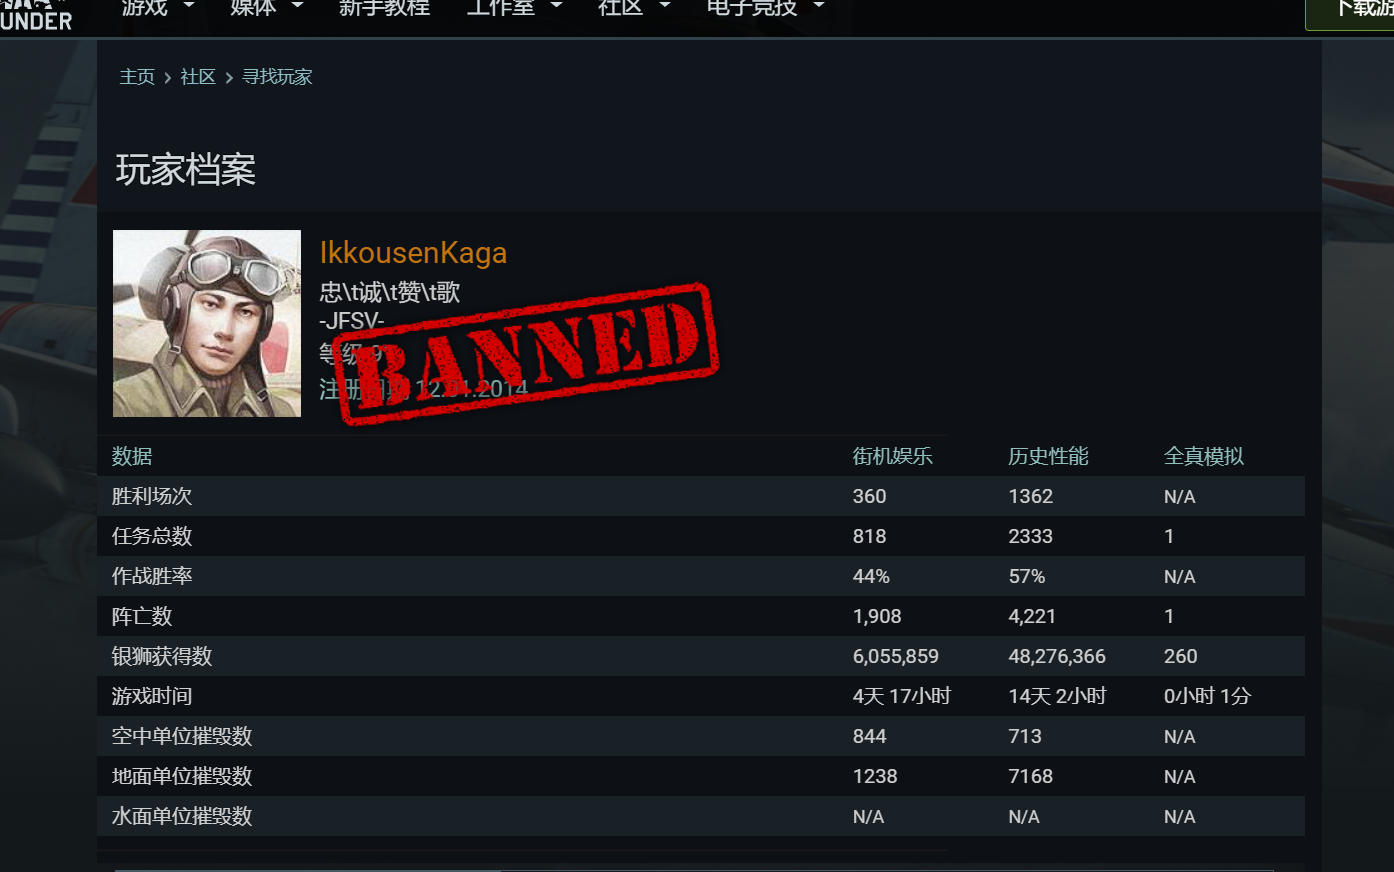Click the red BANNED stamp
The image size is (1394, 872).
point(525,353)
